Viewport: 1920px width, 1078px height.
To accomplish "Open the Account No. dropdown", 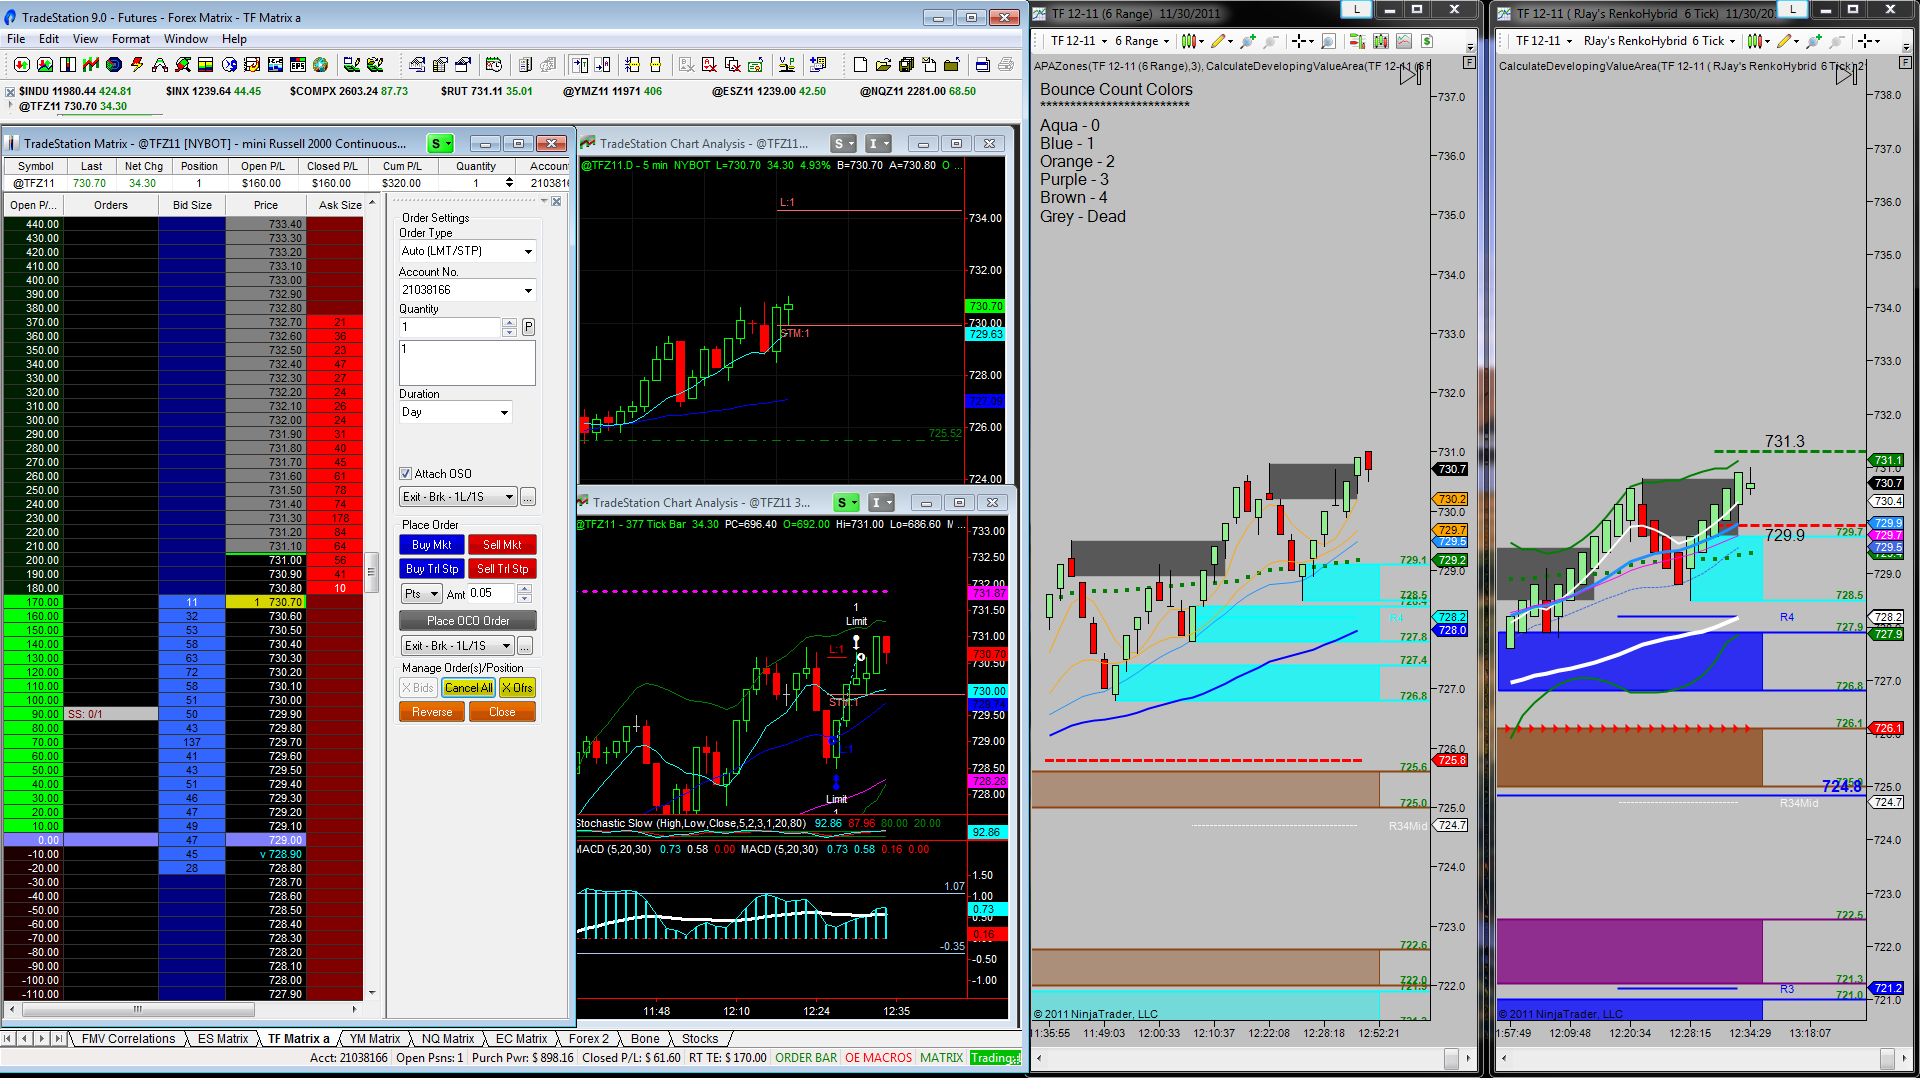I will [x=468, y=290].
